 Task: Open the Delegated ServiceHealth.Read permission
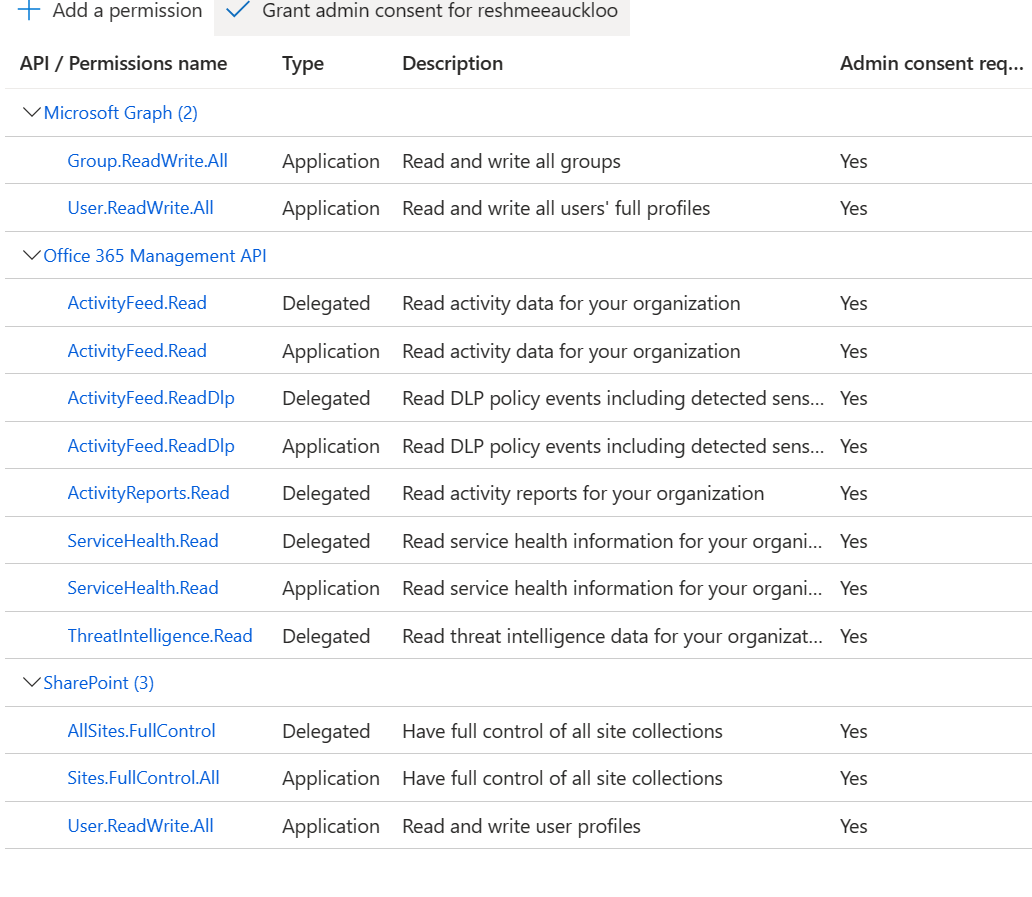coord(143,541)
